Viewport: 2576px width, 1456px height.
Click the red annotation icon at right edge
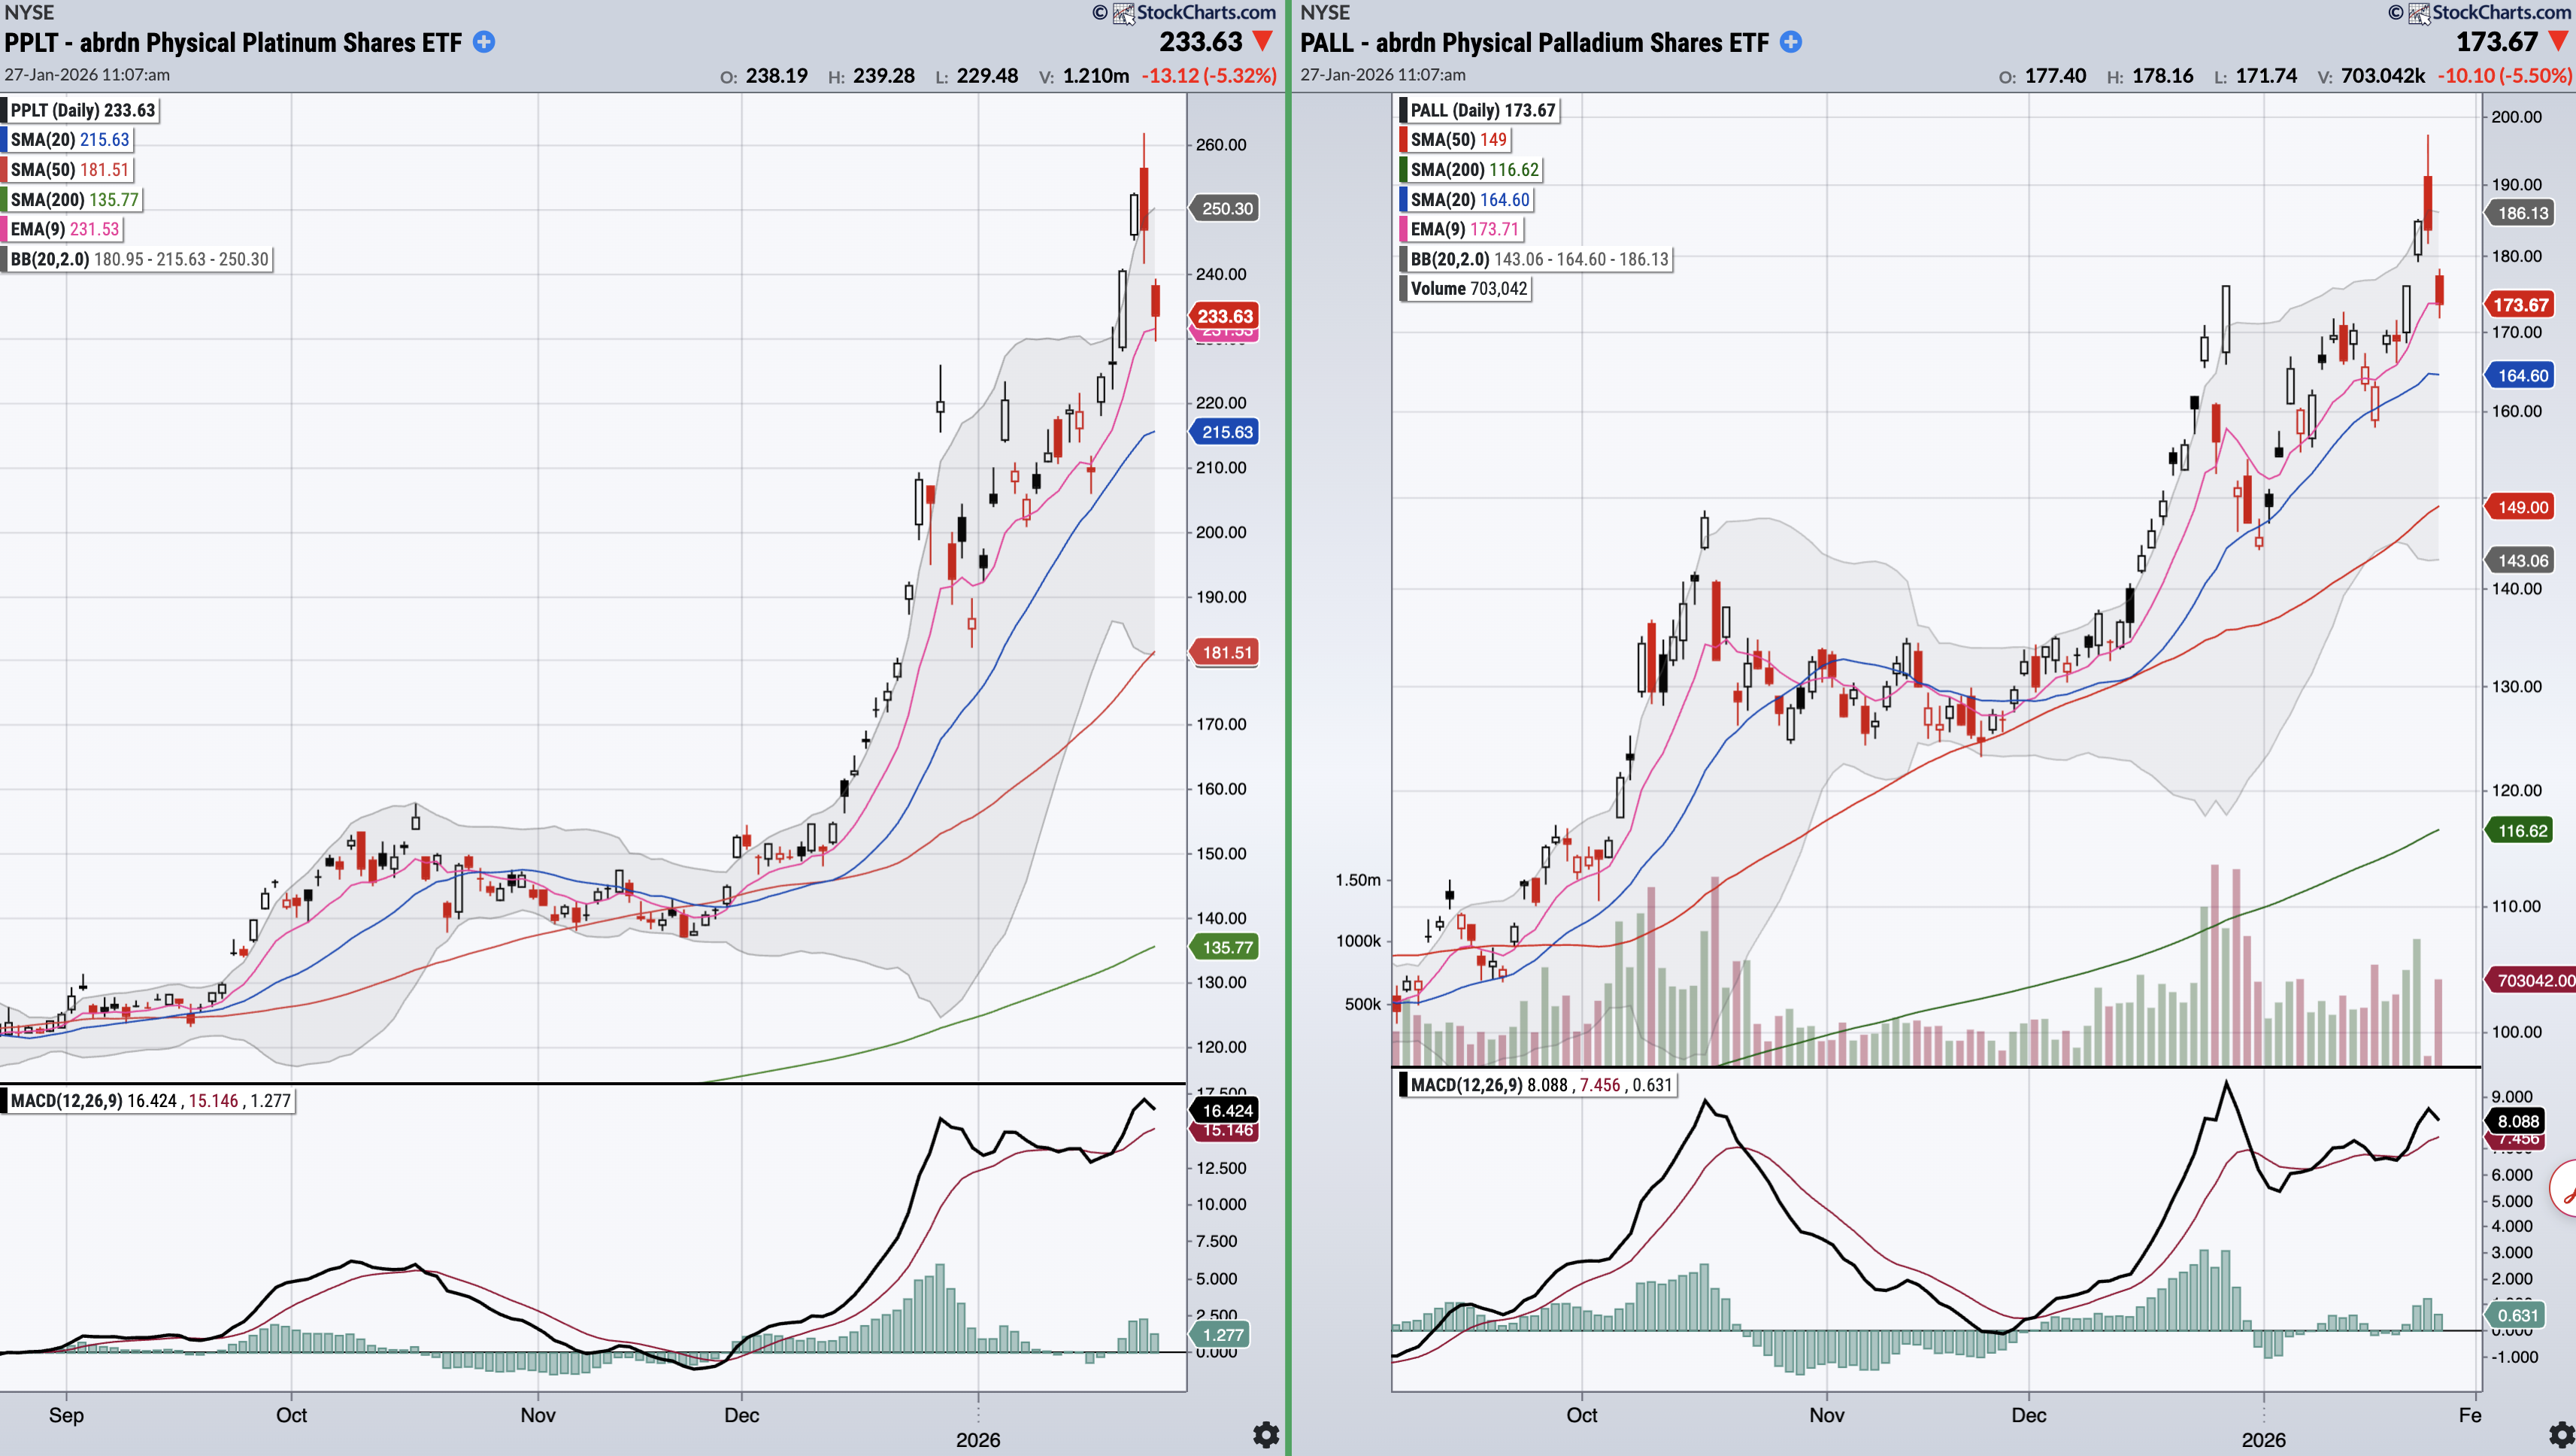pos(2566,1190)
